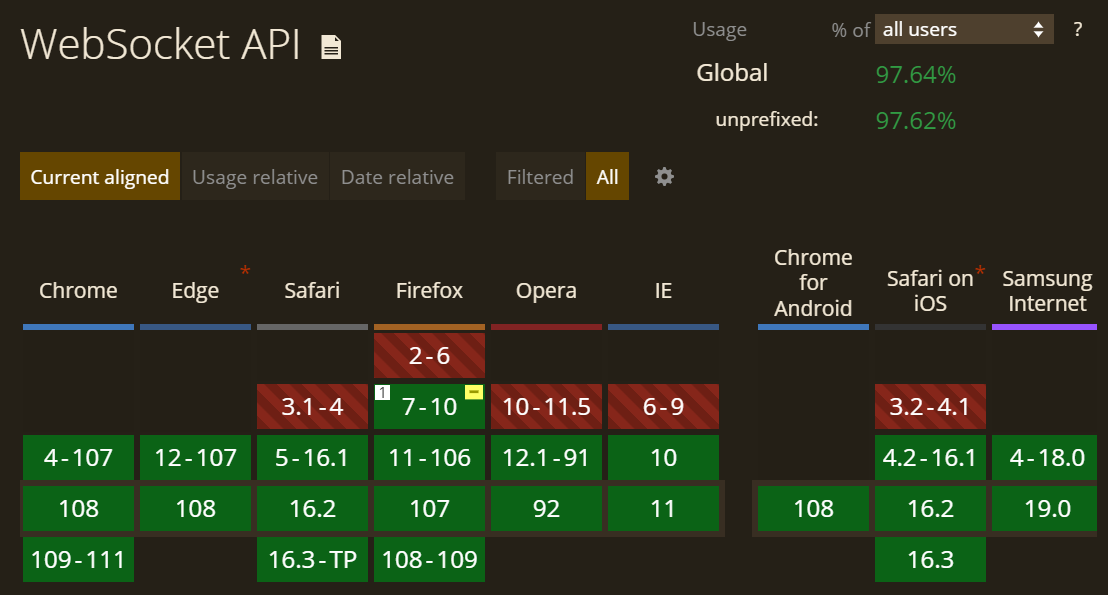Select Chrome for Android 108 cell
Screen dimensions: 1108x595
[813, 508]
